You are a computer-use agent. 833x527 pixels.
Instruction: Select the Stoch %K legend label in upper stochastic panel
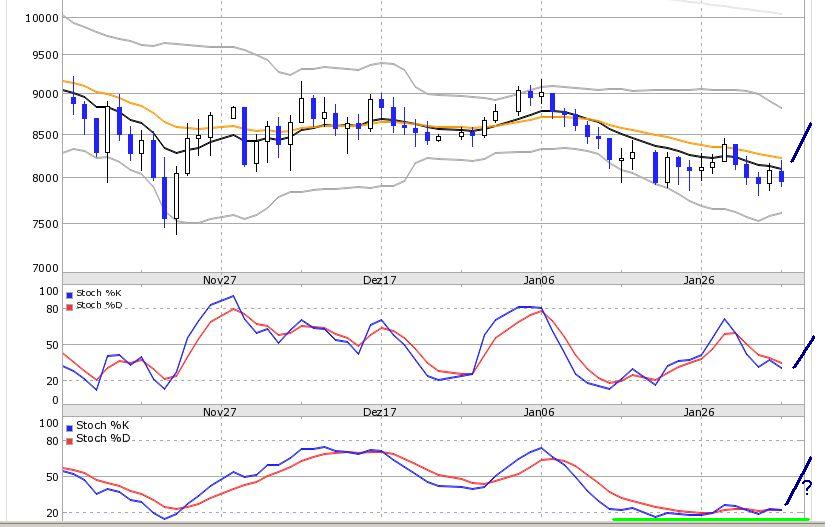point(99,293)
